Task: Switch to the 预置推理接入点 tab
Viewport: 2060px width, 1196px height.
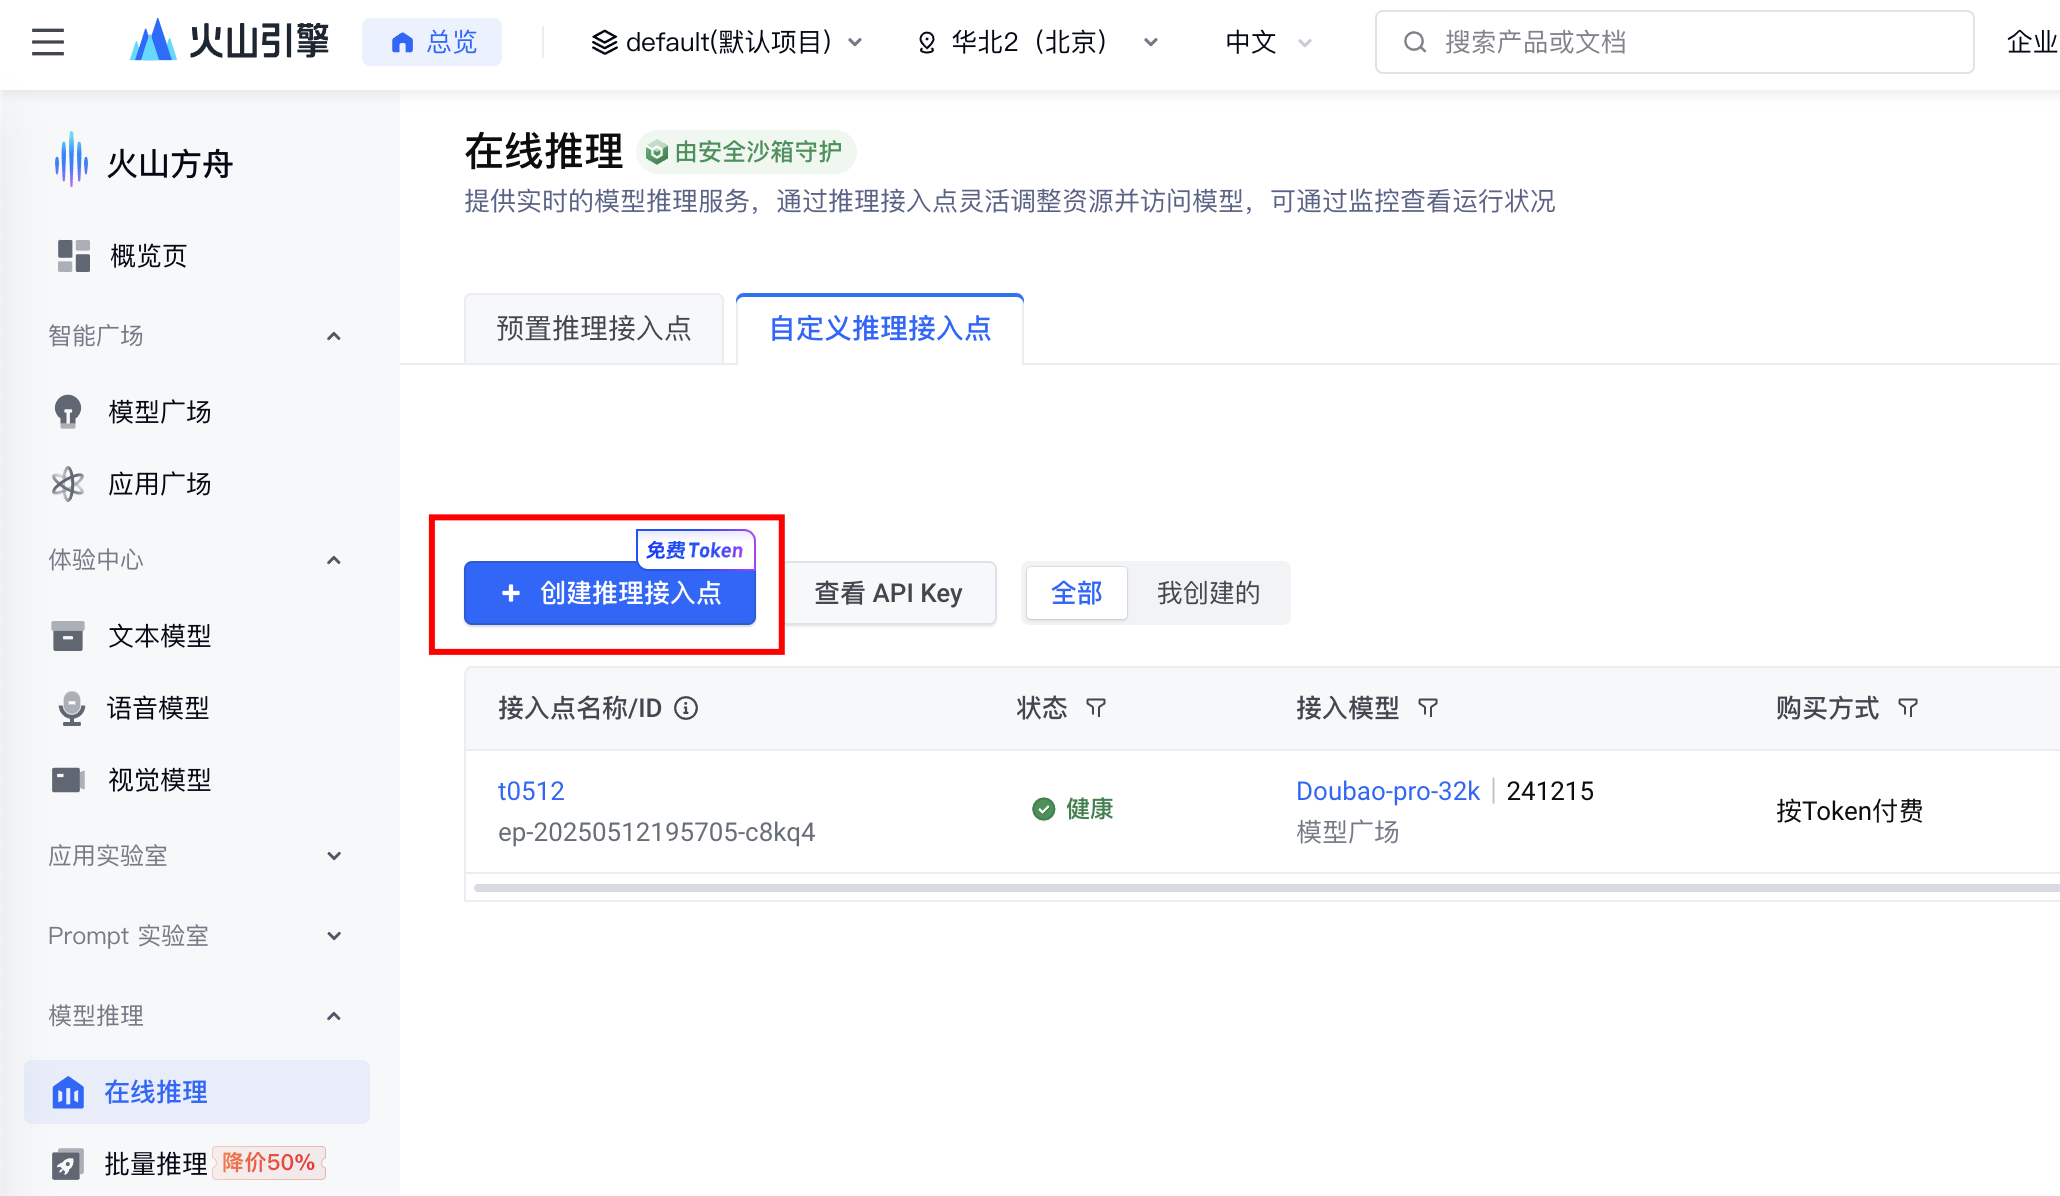Action: (594, 328)
